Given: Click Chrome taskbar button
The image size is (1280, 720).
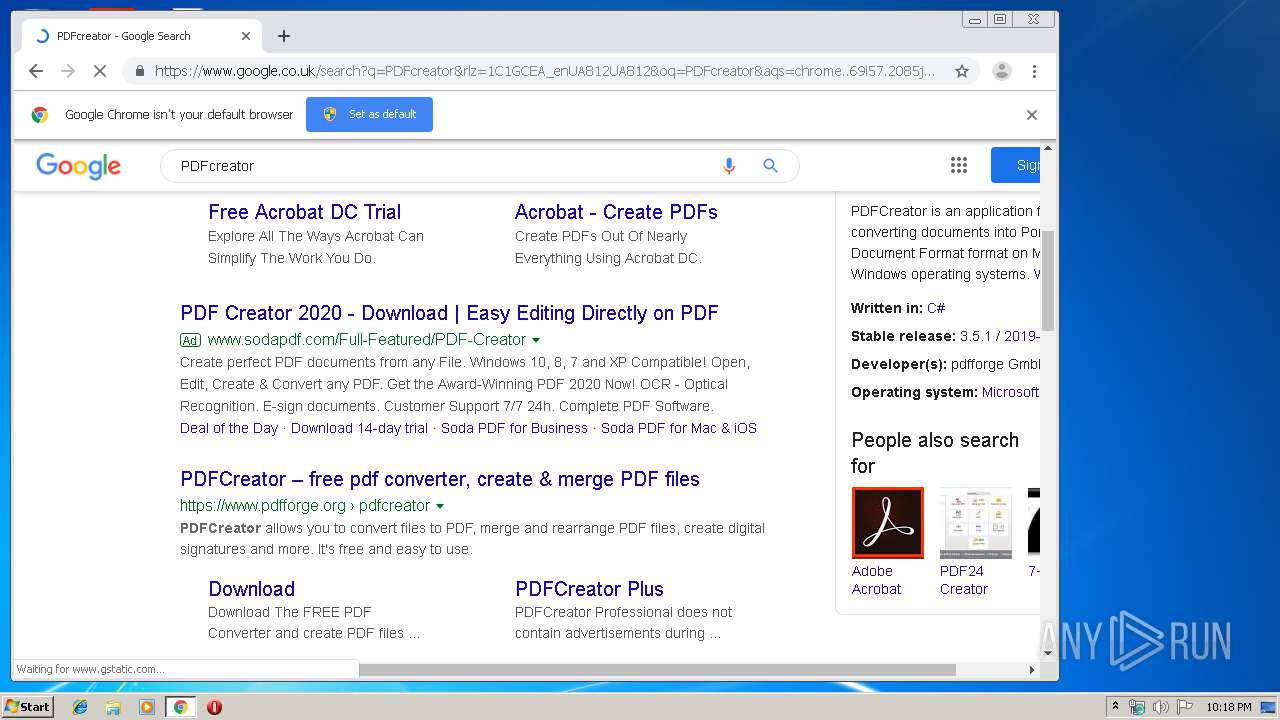Looking at the screenshot, I should 180,707.
